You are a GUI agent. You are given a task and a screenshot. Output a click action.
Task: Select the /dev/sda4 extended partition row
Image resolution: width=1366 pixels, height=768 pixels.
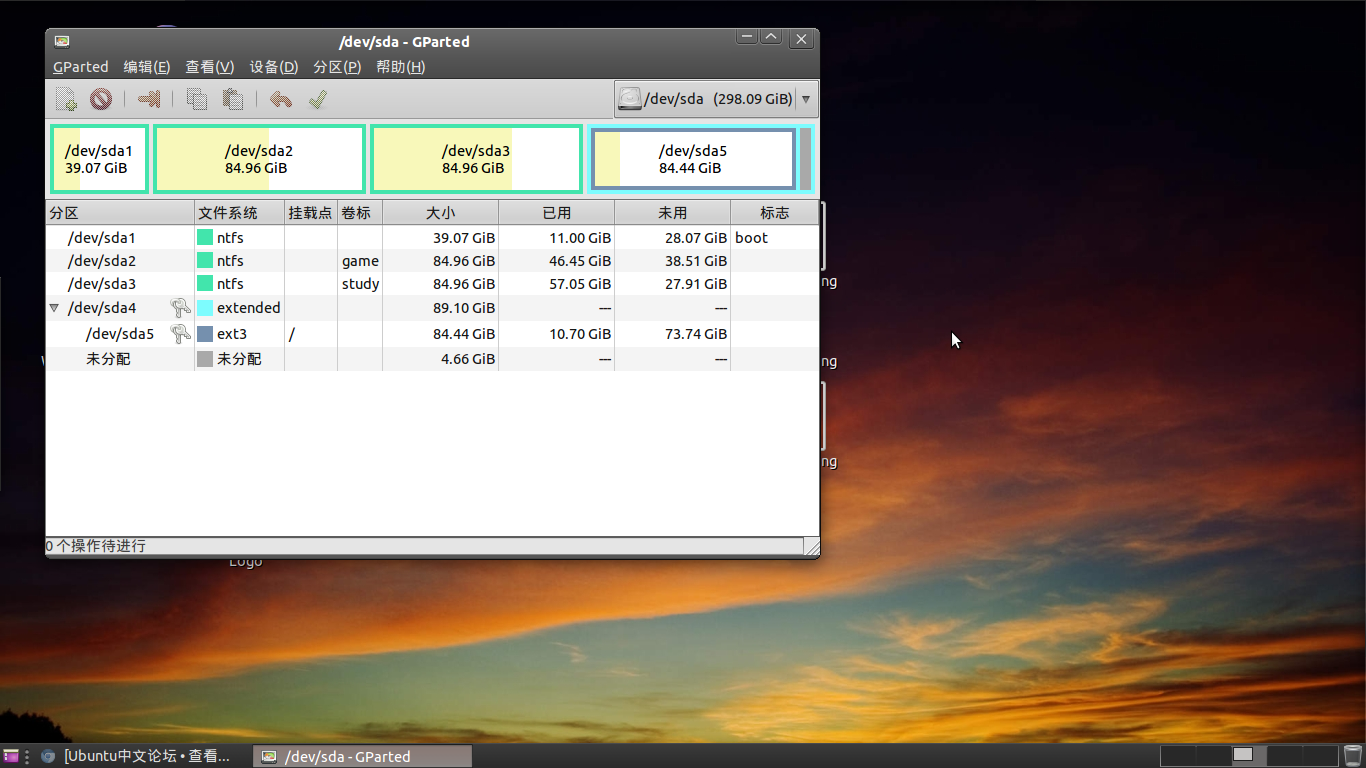click(x=432, y=308)
